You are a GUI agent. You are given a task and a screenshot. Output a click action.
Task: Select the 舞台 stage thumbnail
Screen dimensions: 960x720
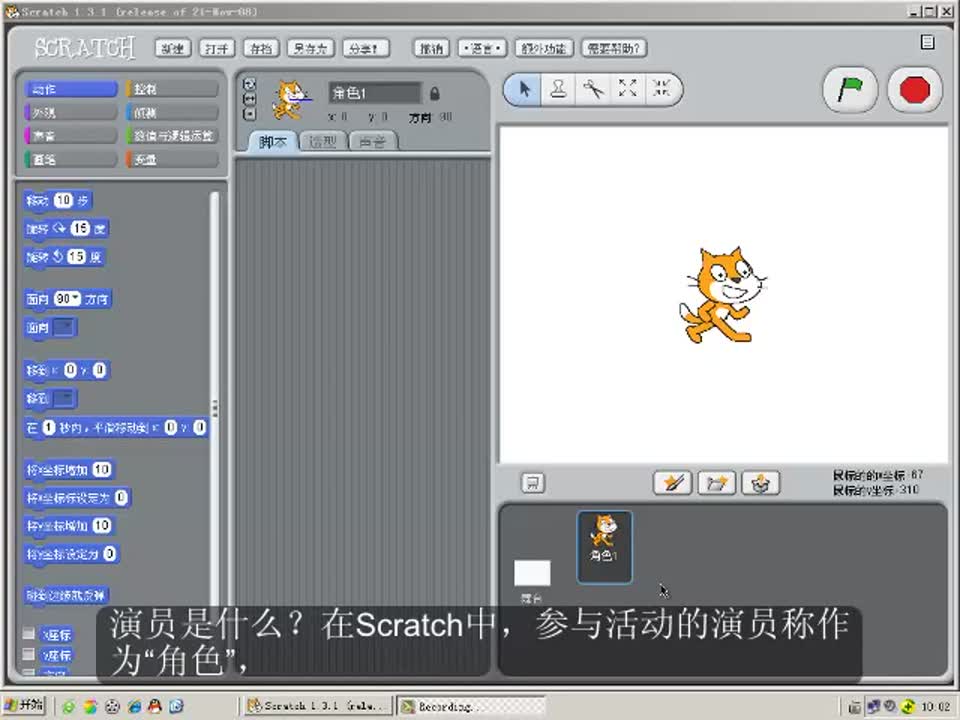532,576
